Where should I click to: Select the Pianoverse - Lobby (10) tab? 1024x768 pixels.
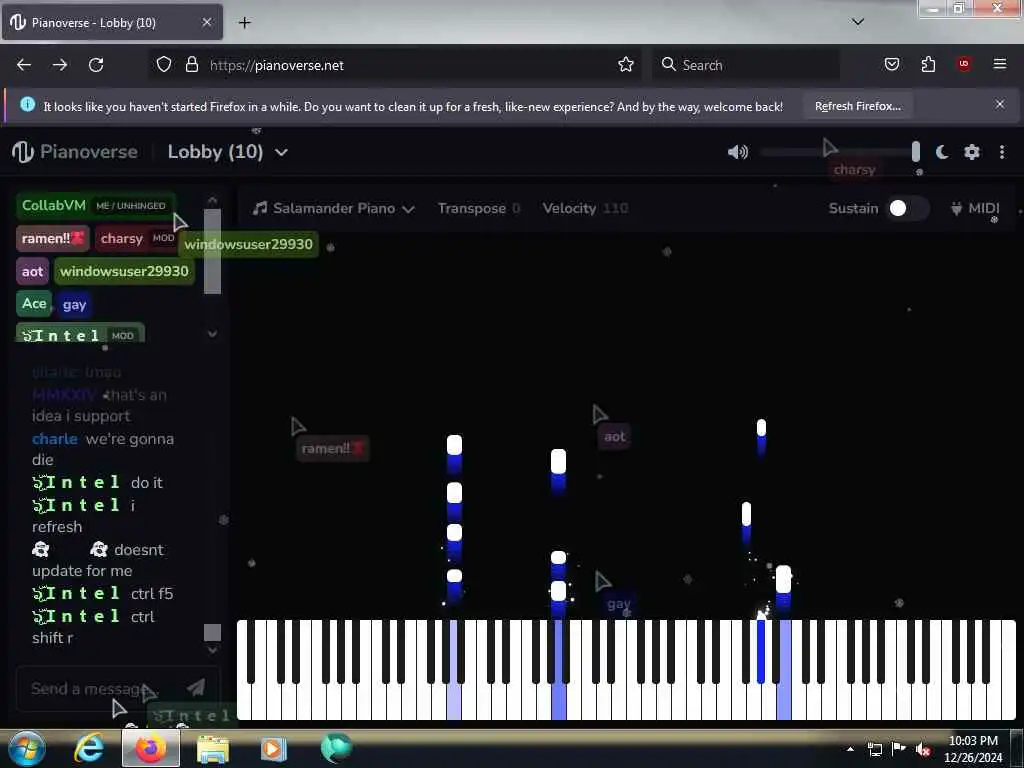click(x=112, y=22)
